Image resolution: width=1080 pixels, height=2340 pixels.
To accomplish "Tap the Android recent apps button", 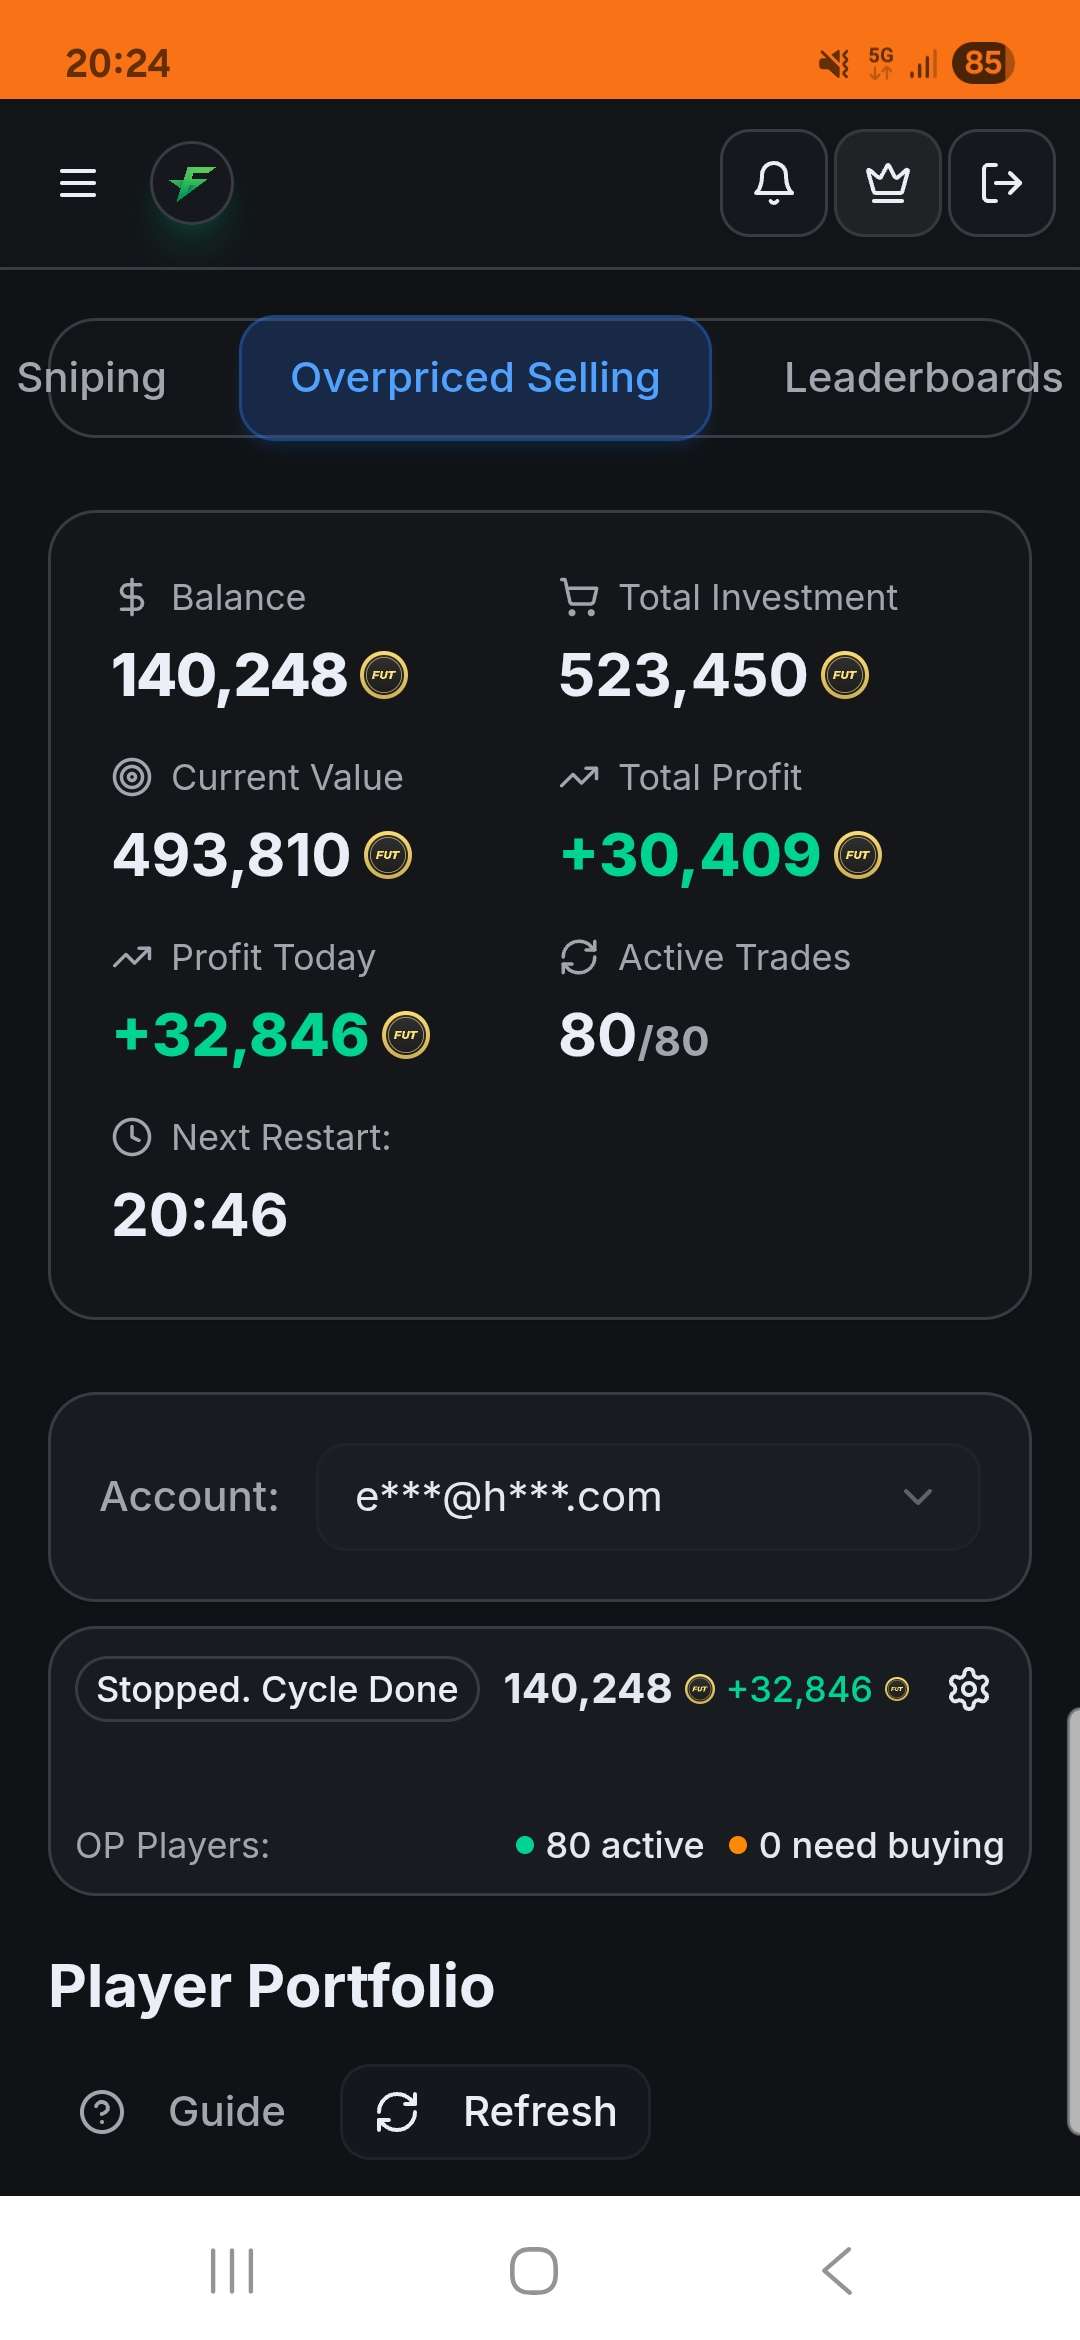I will (232, 2270).
